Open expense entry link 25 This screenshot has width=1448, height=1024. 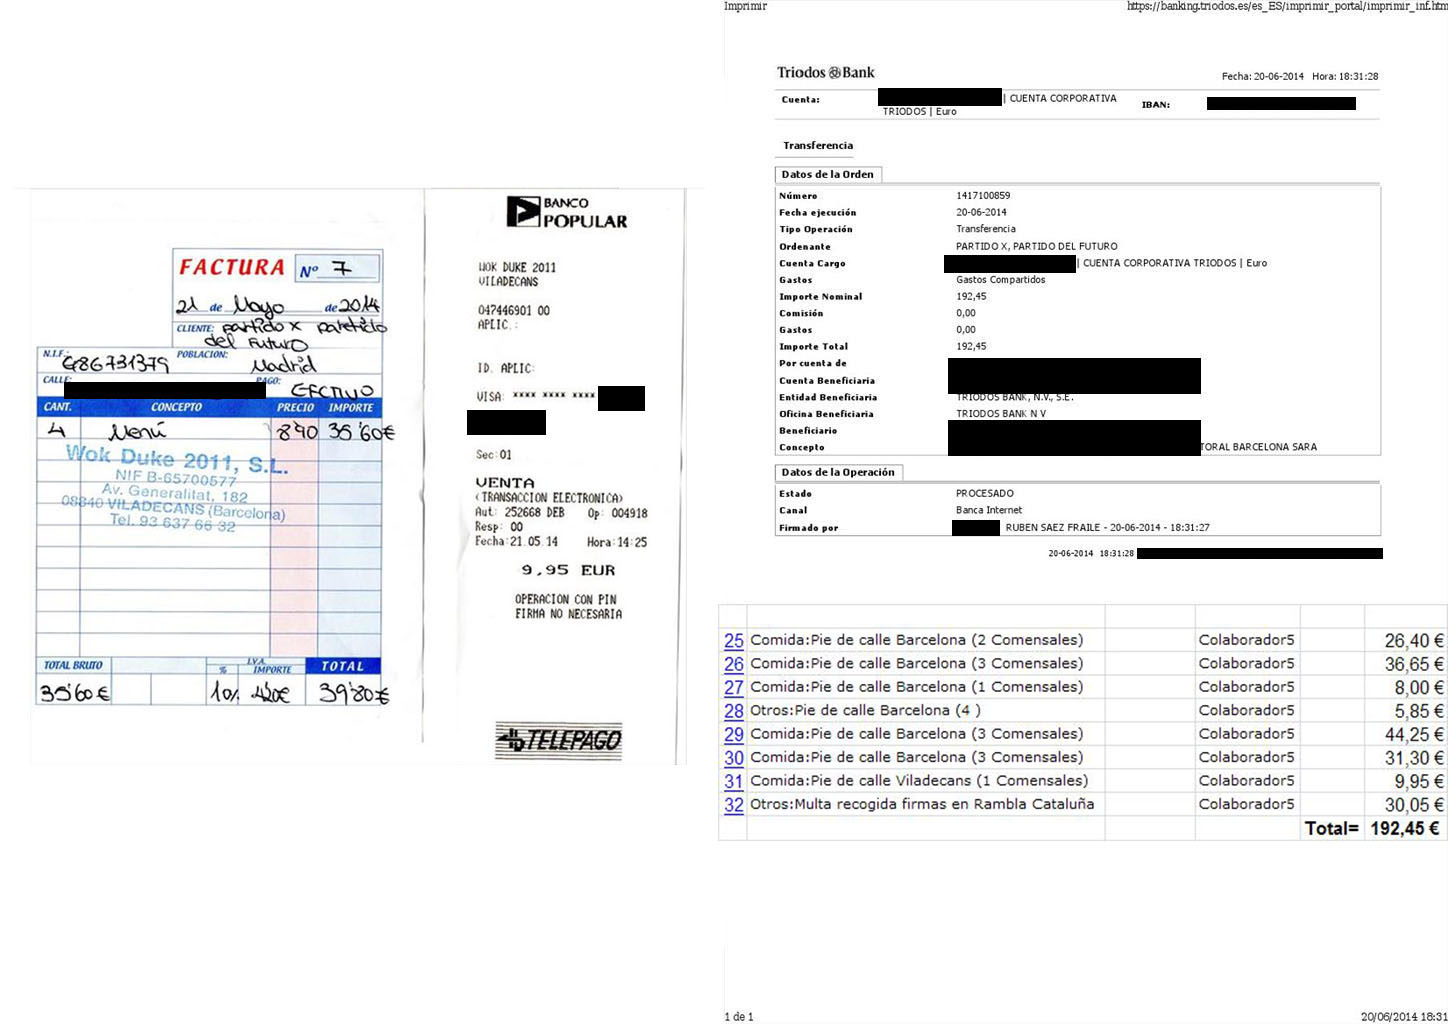[x=734, y=641]
